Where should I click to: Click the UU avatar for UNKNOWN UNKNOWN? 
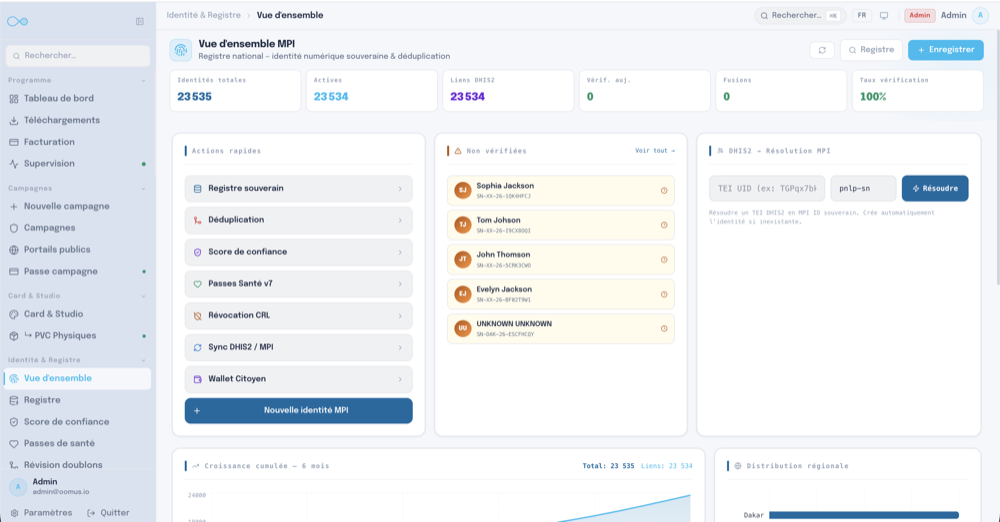tap(462, 328)
